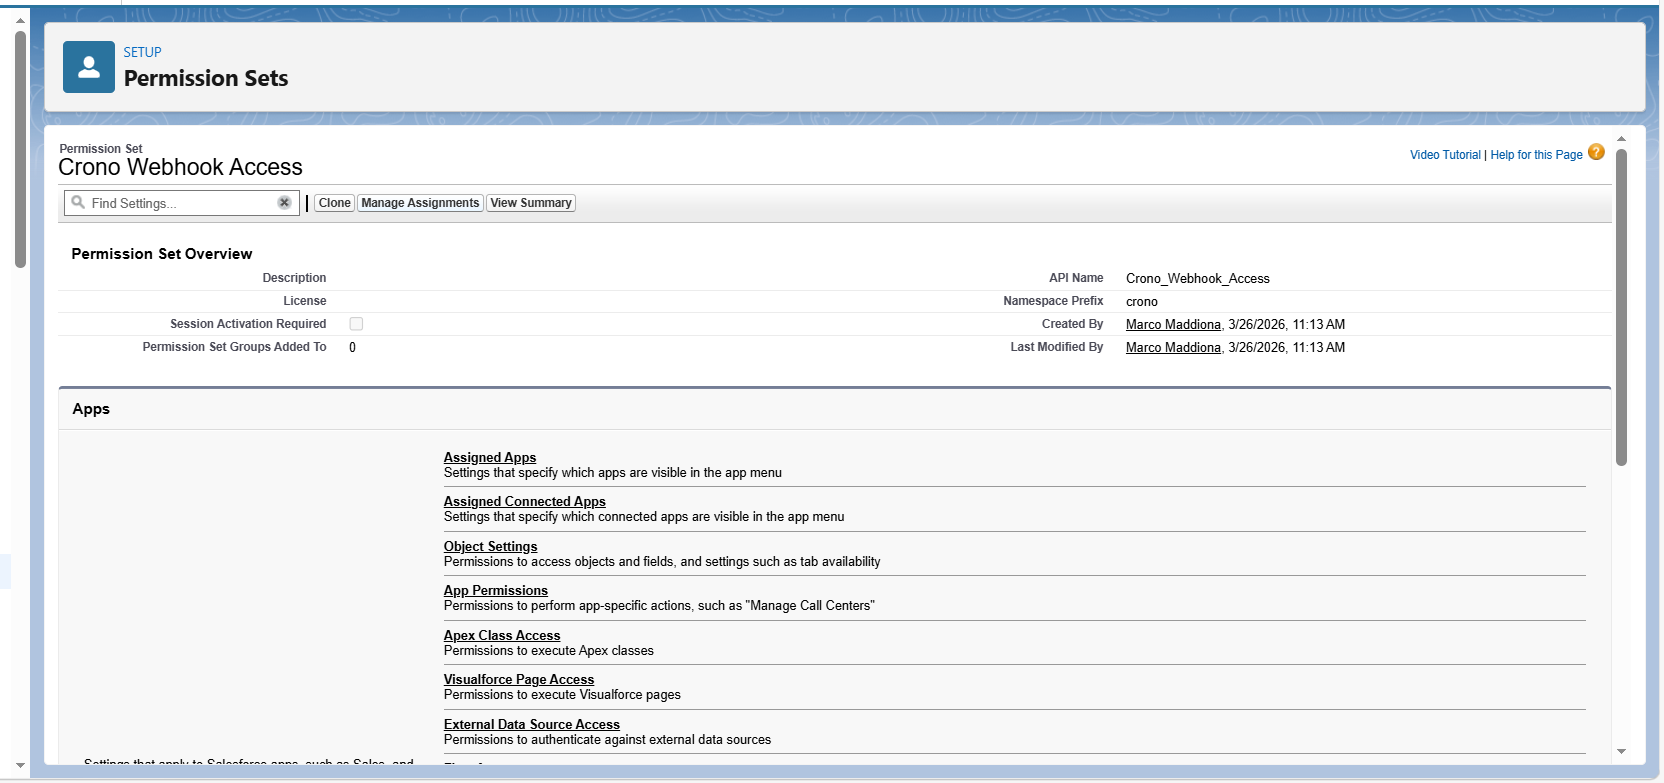Open Manage Assignments

click(x=420, y=203)
